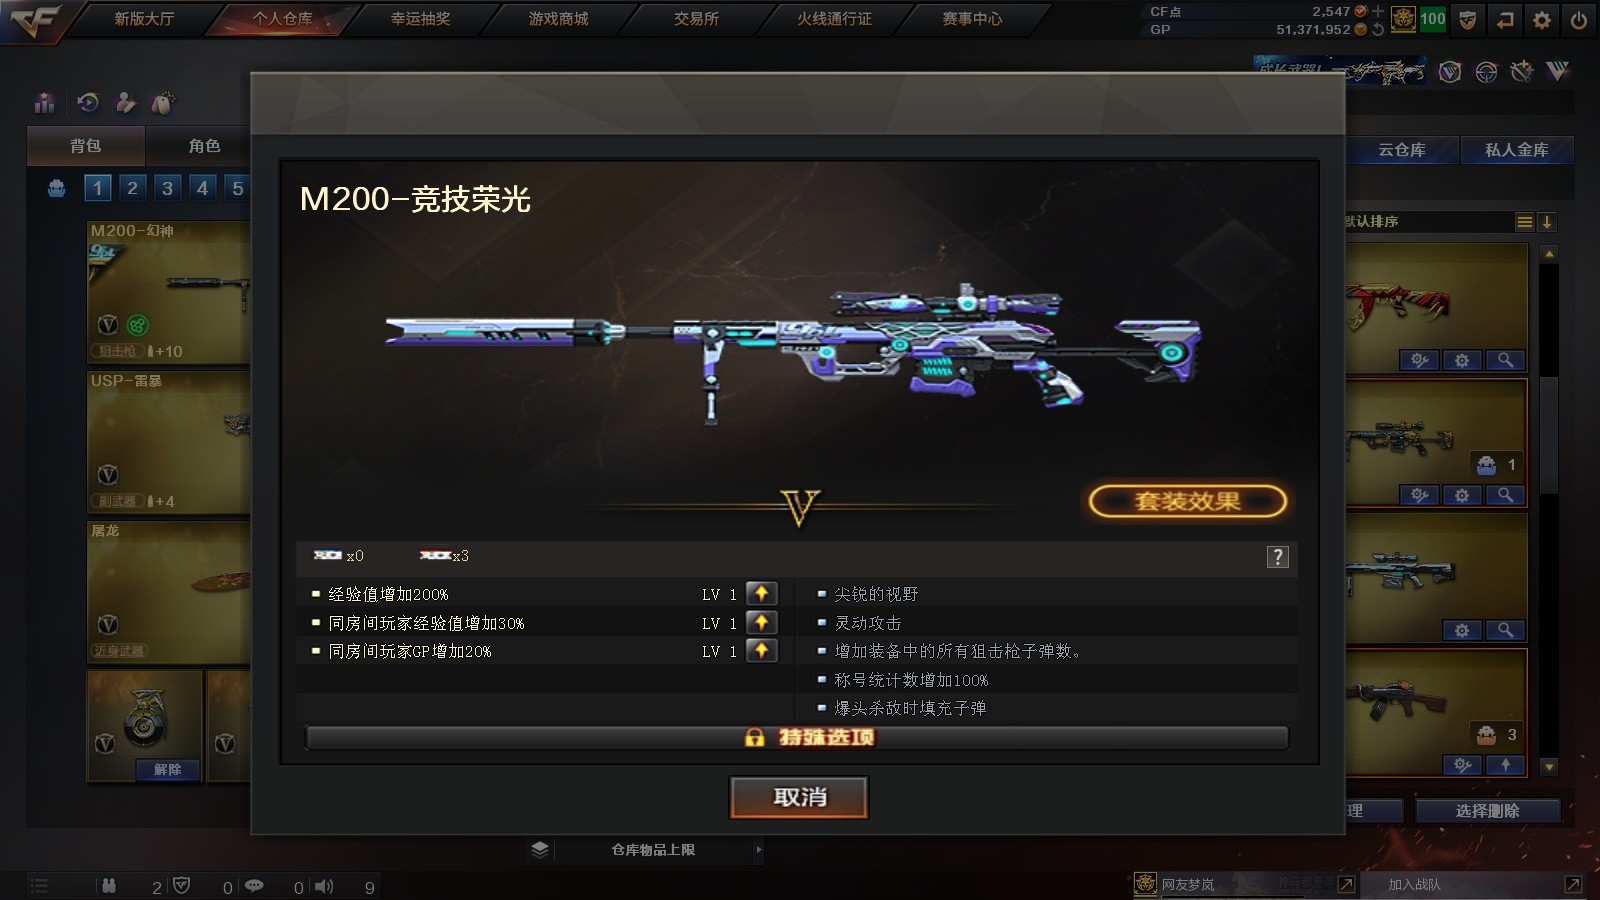Click the power exit icon
1600x900 pixels.
pyautogui.click(x=1578, y=19)
